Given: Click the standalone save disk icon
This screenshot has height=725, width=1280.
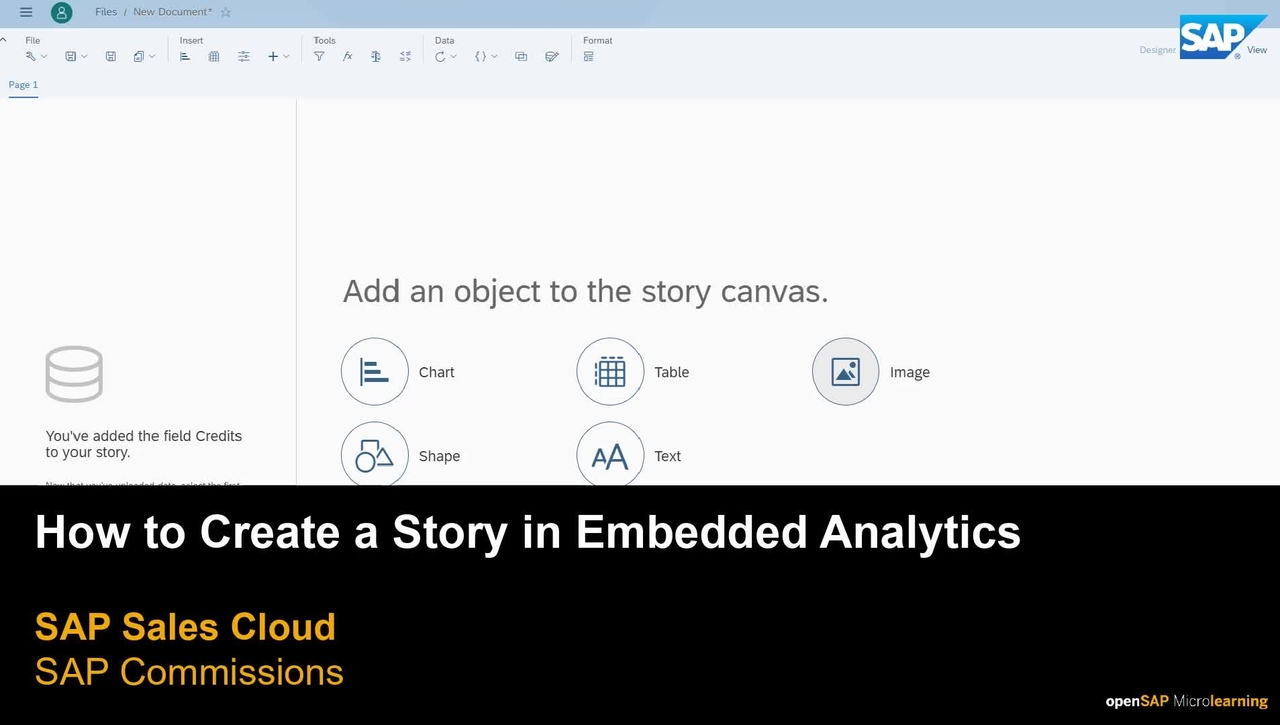Looking at the screenshot, I should click(111, 57).
